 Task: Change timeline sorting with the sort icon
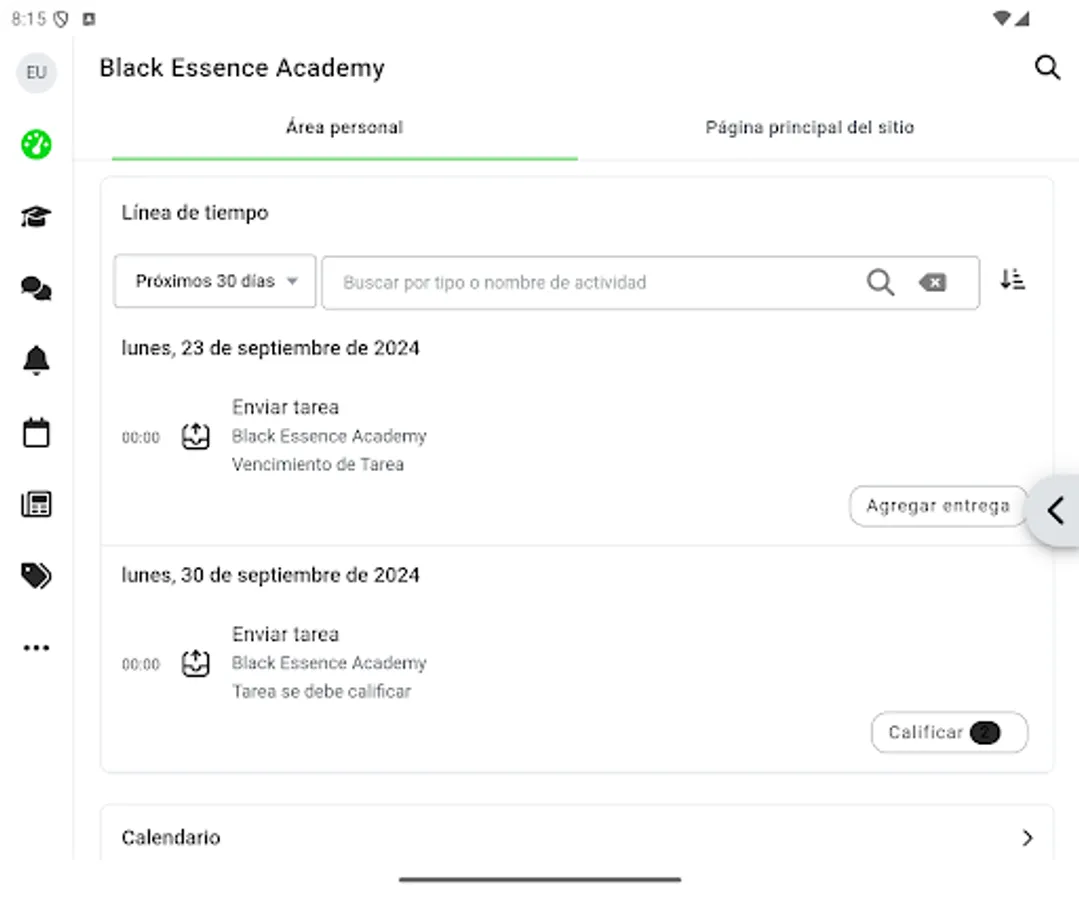pos(1012,281)
